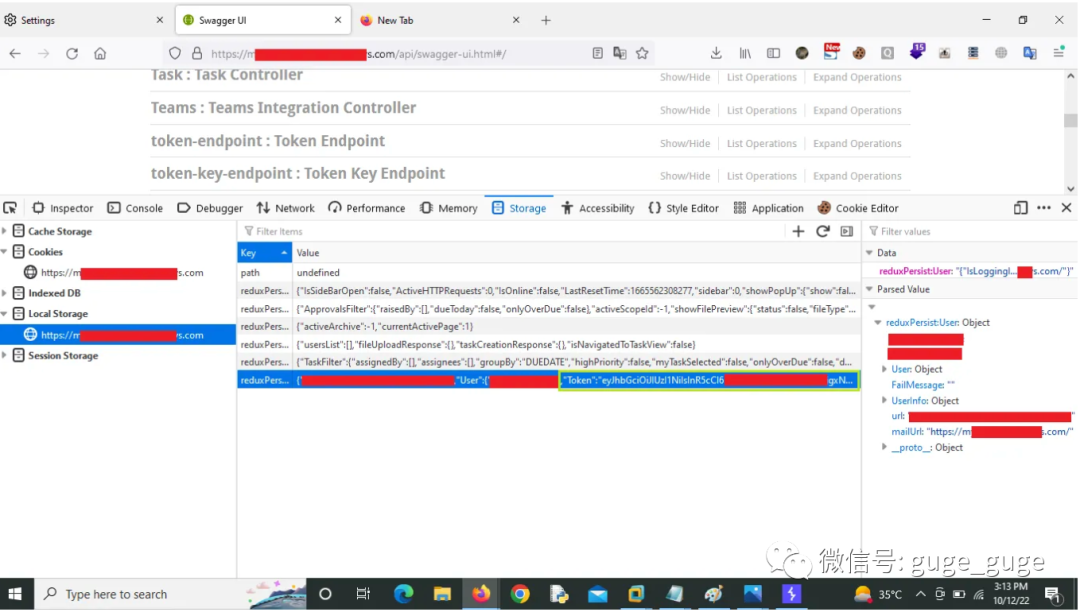The image size is (1080, 612).
Task: Expand the Indexed DB tree node
Action: 5,293
